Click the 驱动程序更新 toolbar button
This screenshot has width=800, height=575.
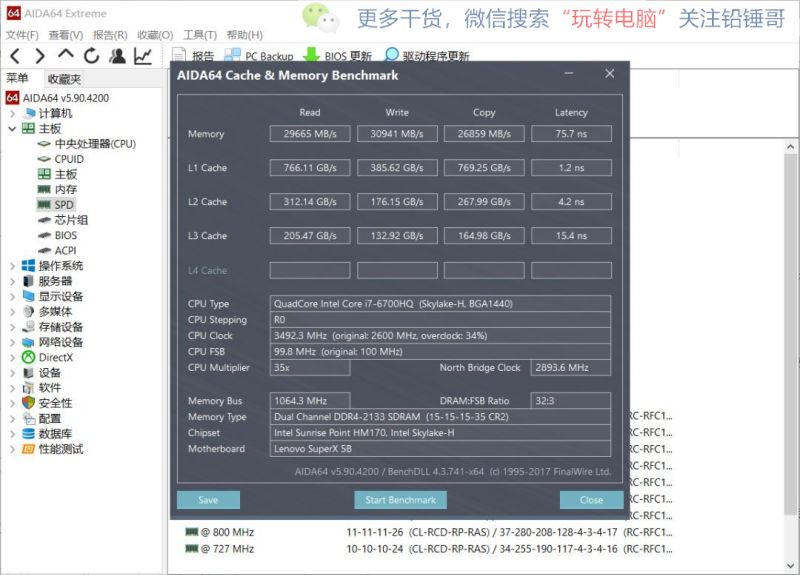tap(427, 56)
